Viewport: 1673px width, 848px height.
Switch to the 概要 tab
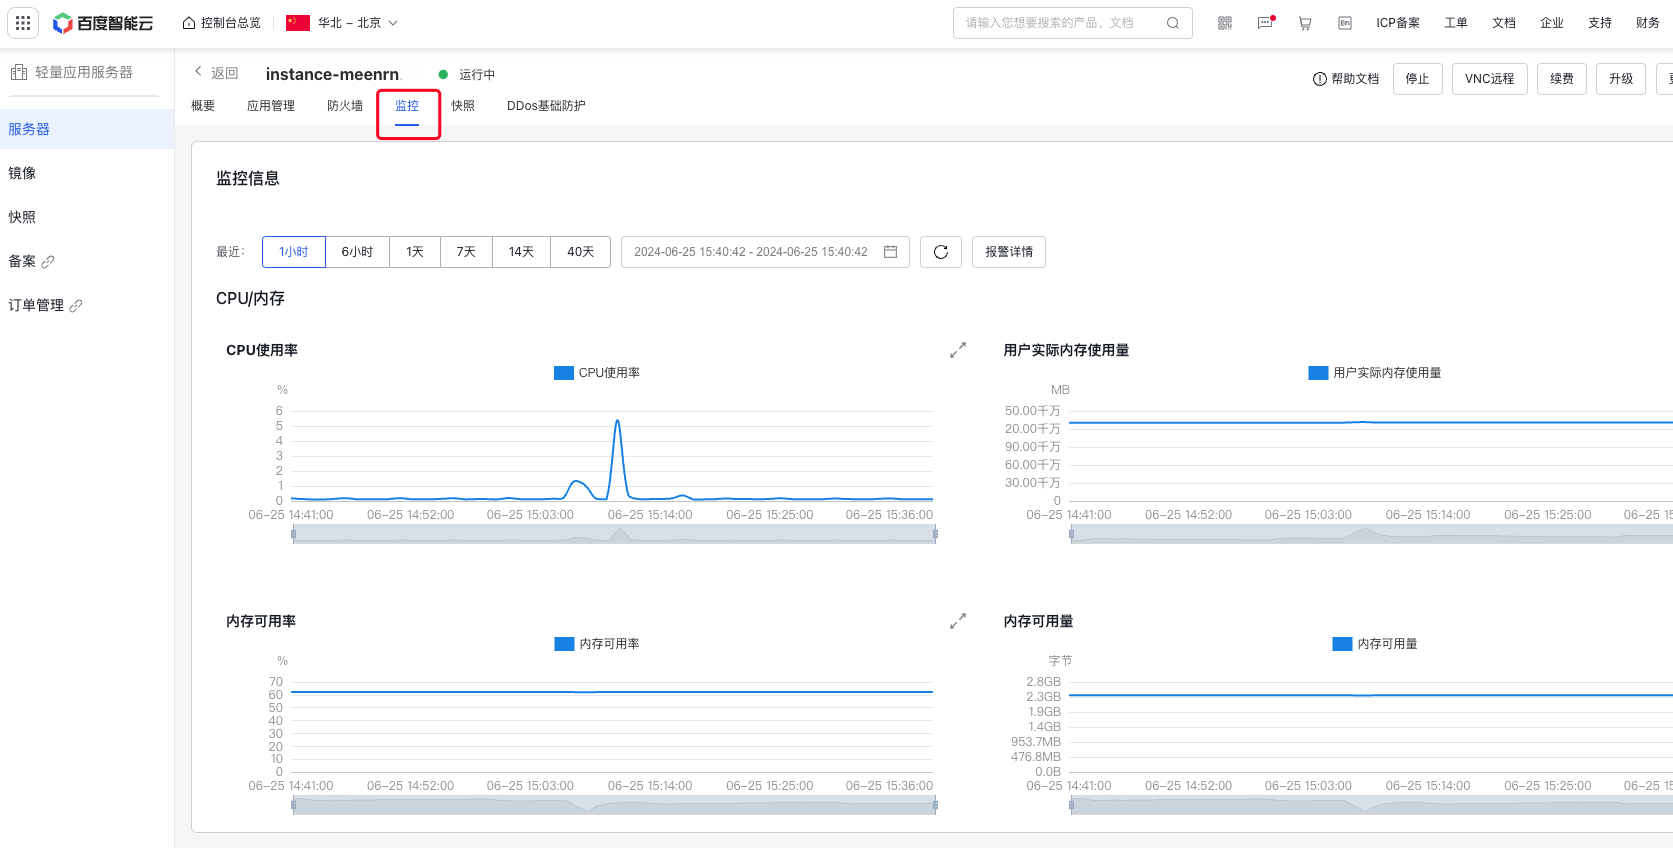point(203,106)
